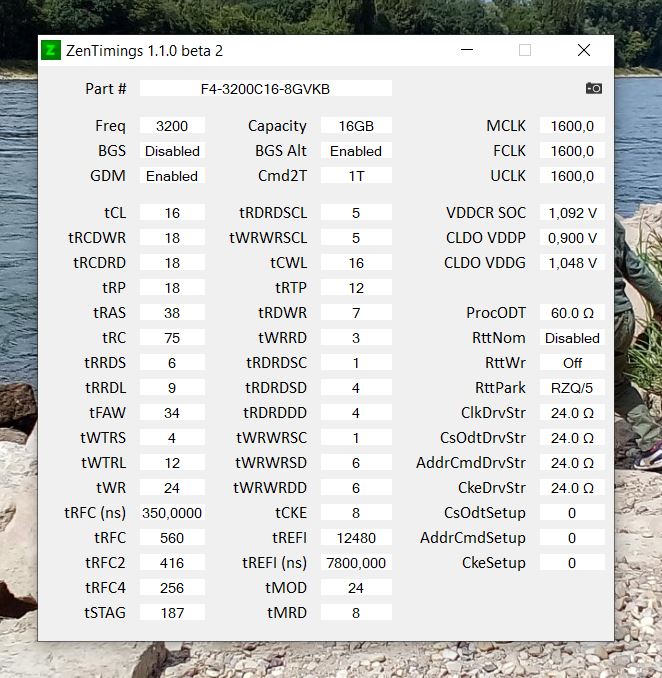This screenshot has width=662, height=678.
Task: Select the Part # field F4-3200C16-8GVKB
Action: (265, 89)
